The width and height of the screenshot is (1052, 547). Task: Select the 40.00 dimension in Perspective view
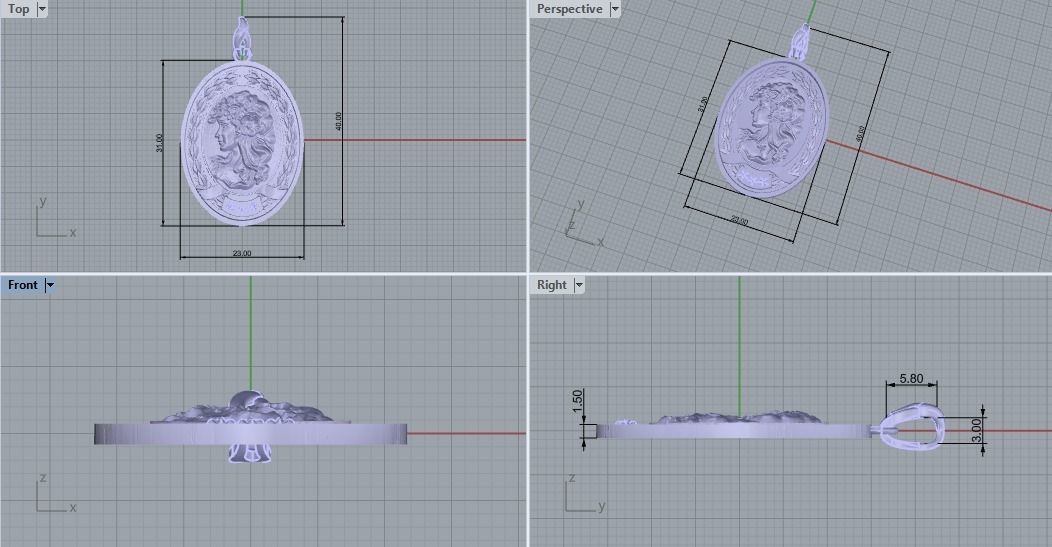tap(860, 134)
